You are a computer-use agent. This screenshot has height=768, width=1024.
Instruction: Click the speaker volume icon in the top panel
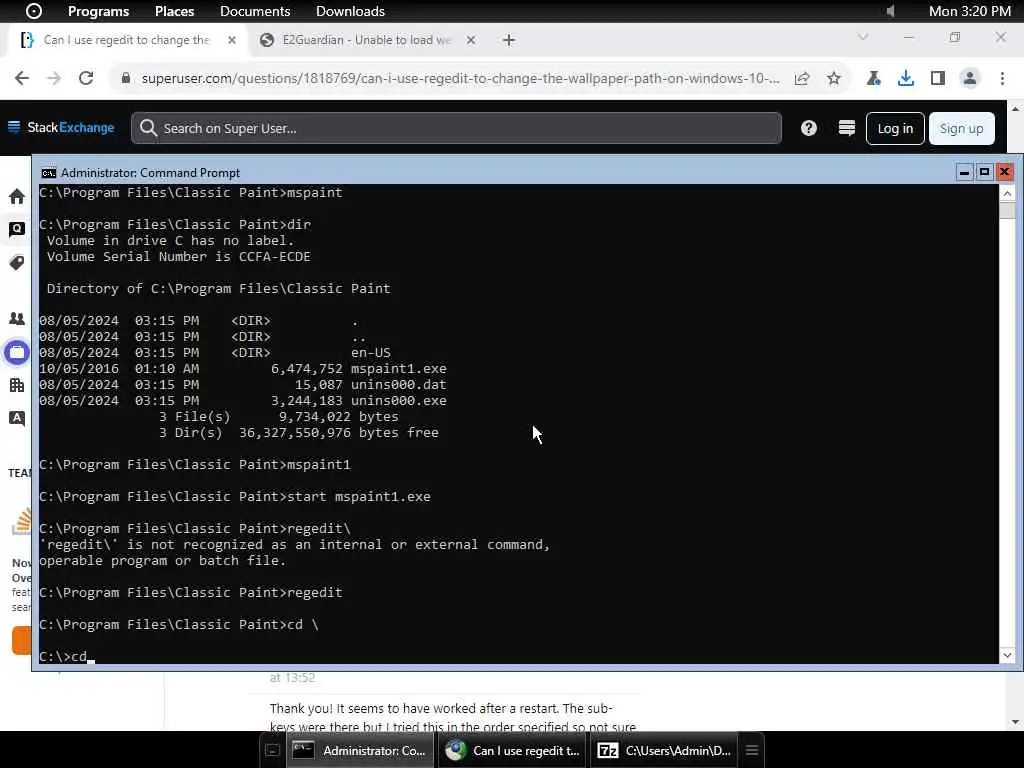(890, 11)
